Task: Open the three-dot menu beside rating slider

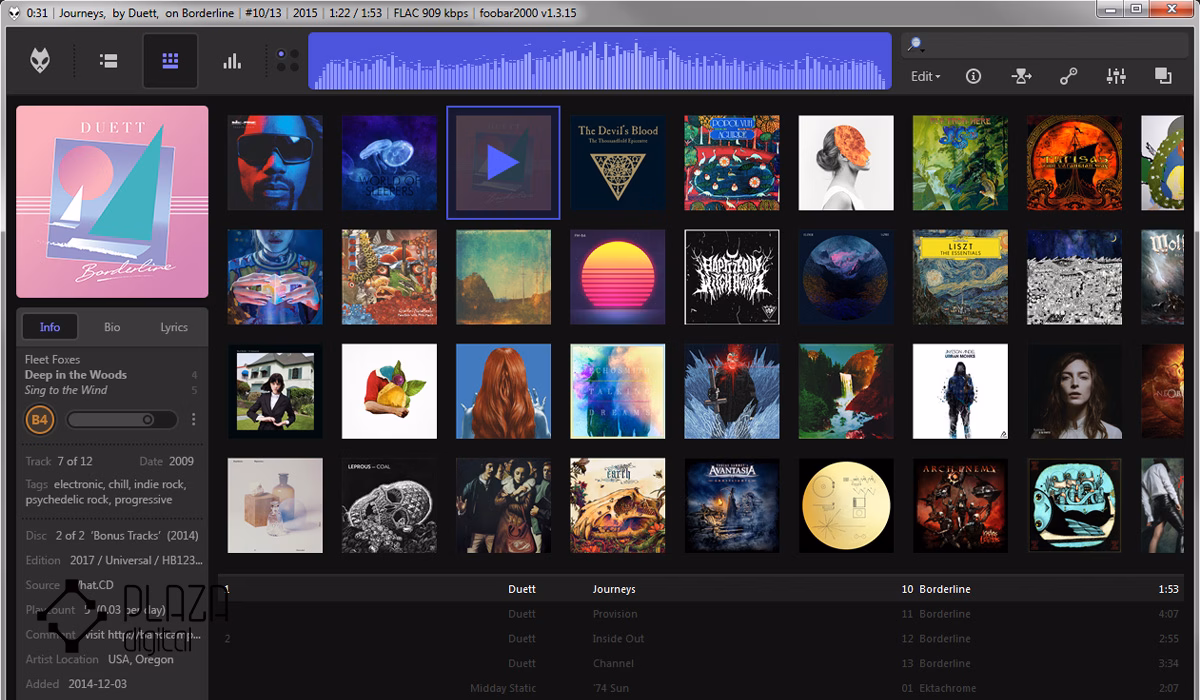Action: click(194, 420)
